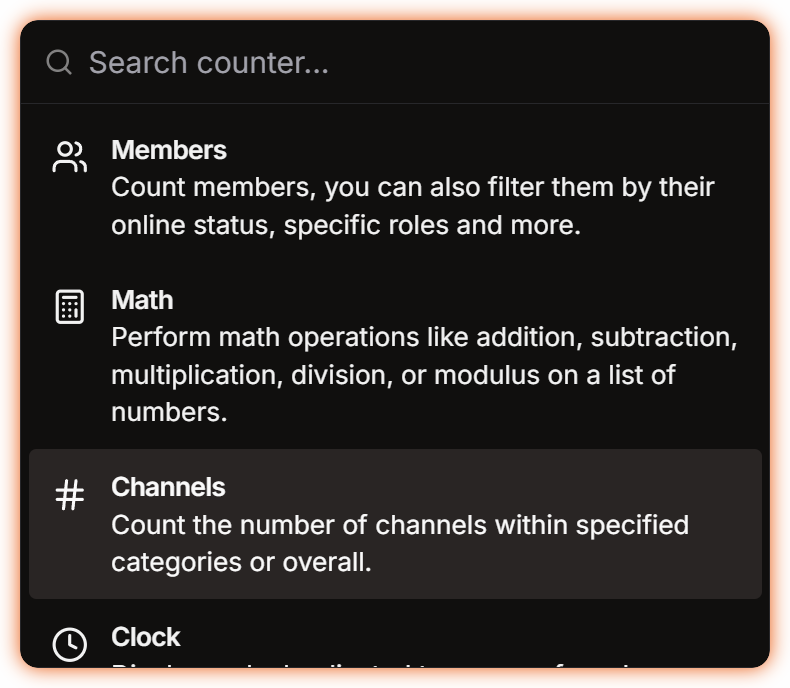The width and height of the screenshot is (790, 688).
Task: Pick the Channels counter title
Action: [168, 487]
